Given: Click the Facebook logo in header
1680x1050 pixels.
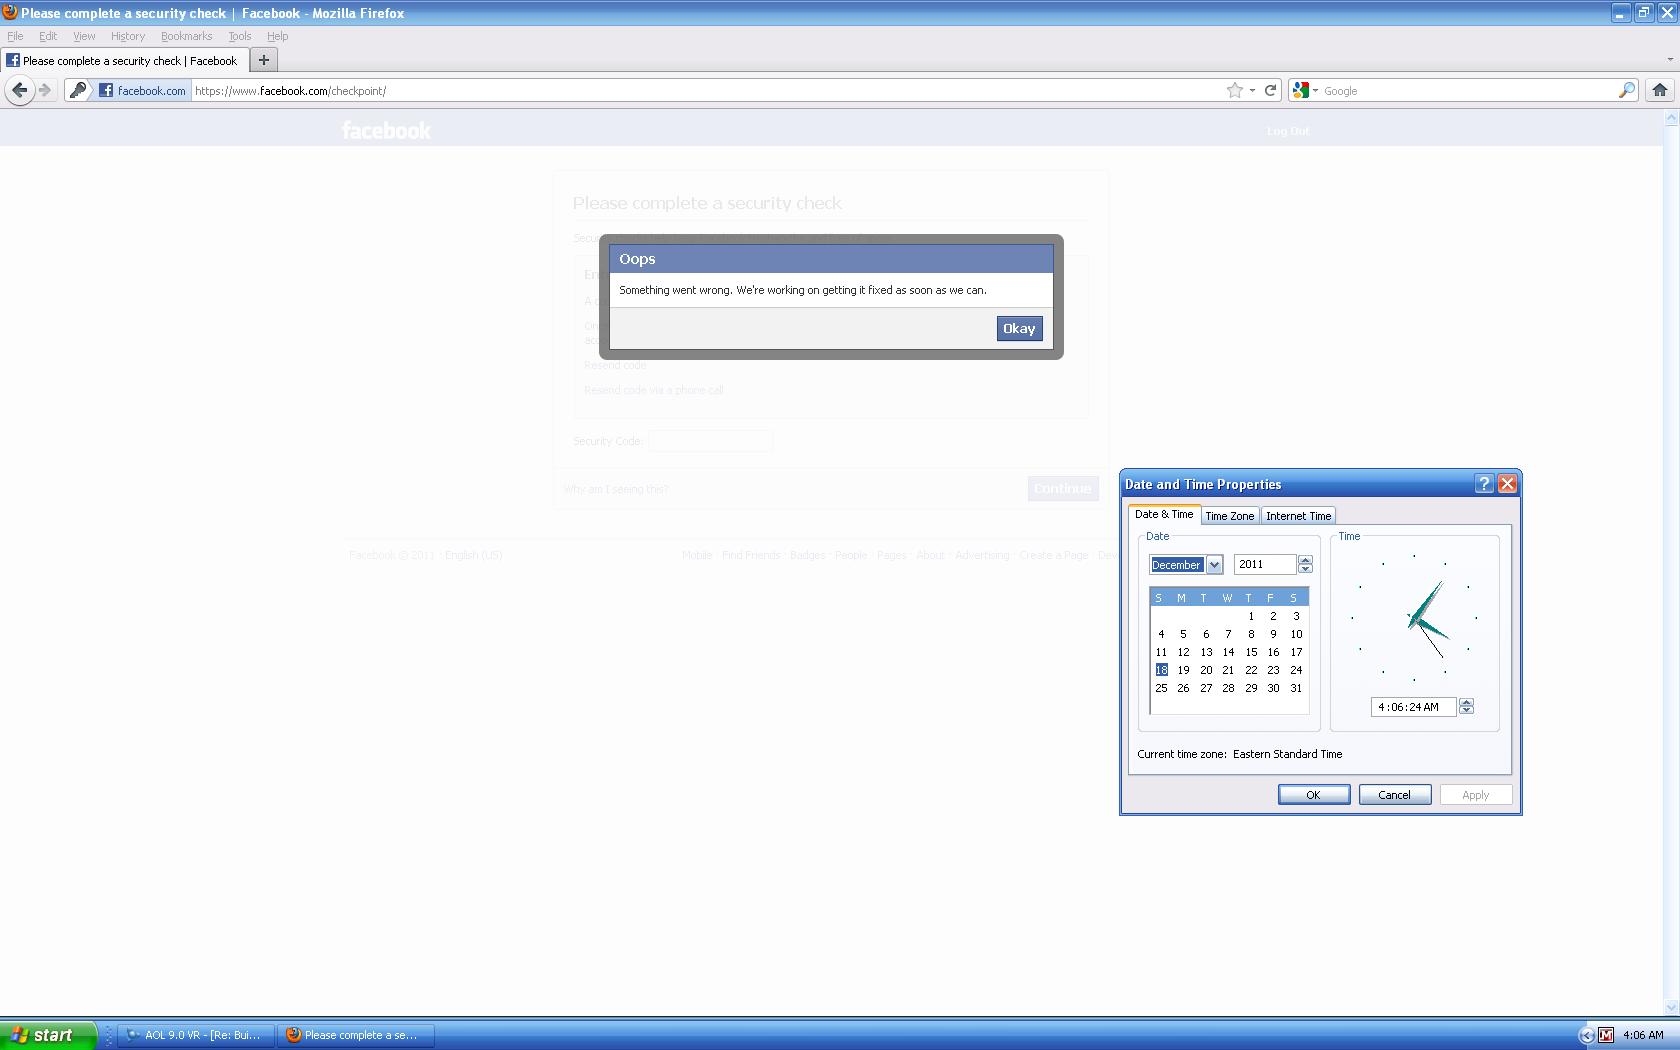Looking at the screenshot, I should [x=386, y=131].
